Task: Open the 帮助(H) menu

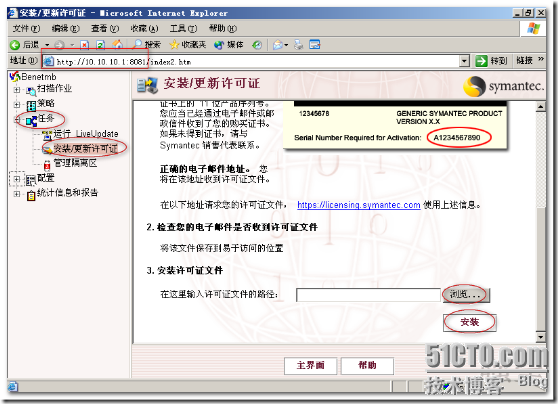Action: [223, 28]
